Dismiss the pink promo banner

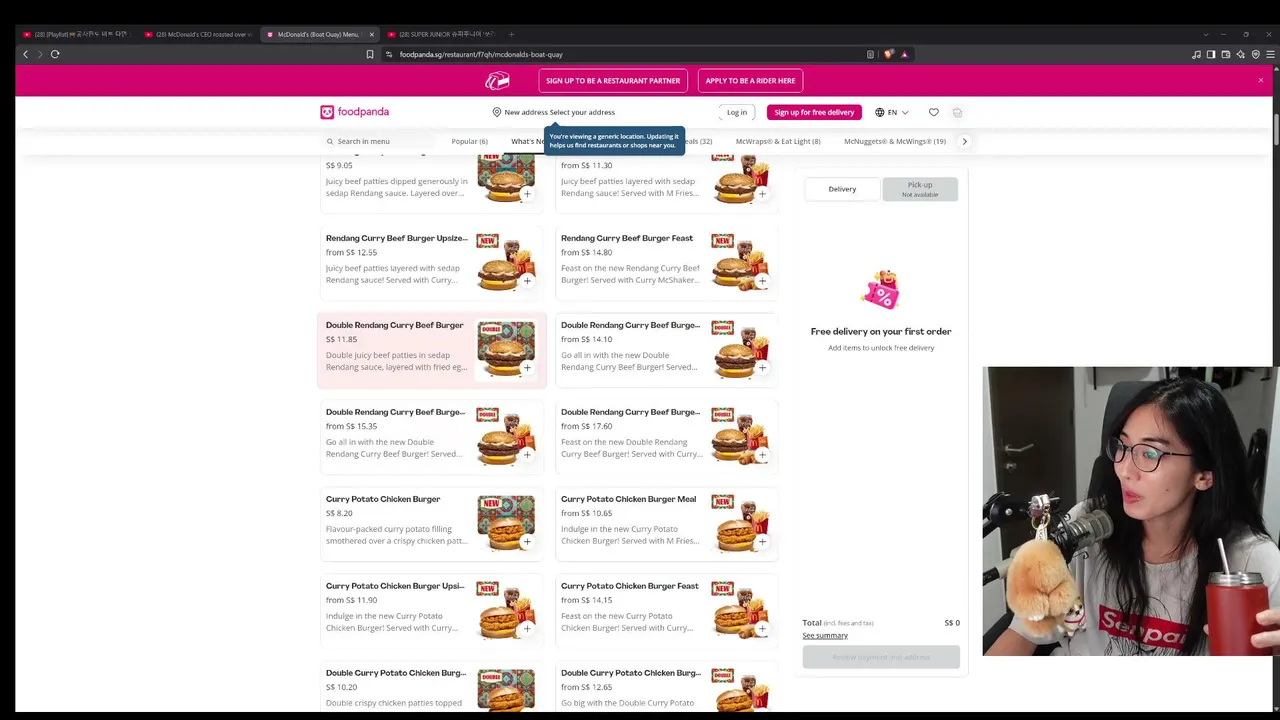[x=1261, y=80]
